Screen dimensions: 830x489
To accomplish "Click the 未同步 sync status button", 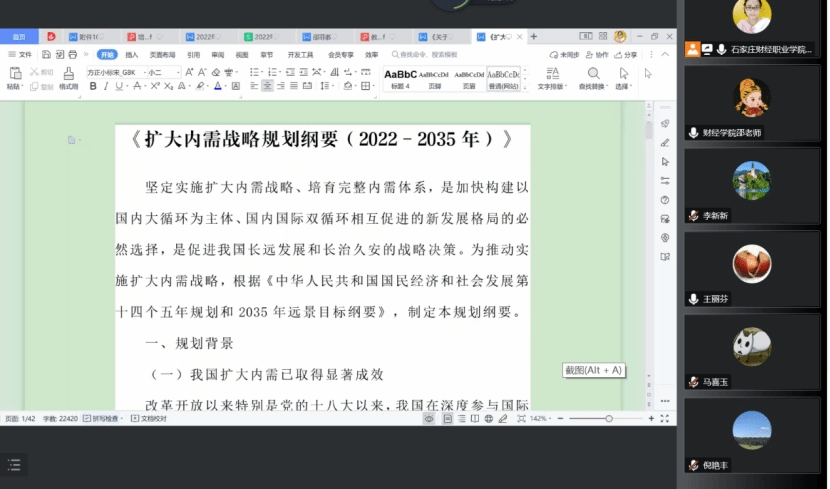I will tap(564, 55).
